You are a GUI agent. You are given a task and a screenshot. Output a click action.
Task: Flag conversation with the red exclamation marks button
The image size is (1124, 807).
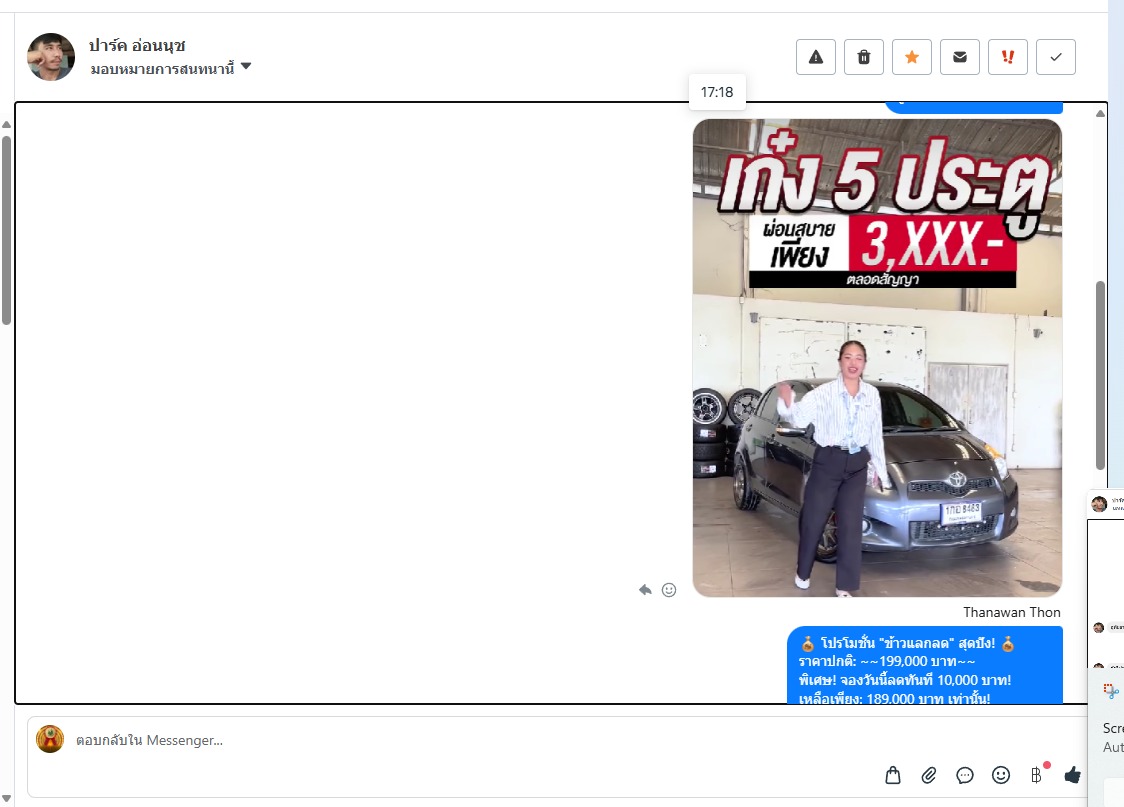pos(1007,57)
